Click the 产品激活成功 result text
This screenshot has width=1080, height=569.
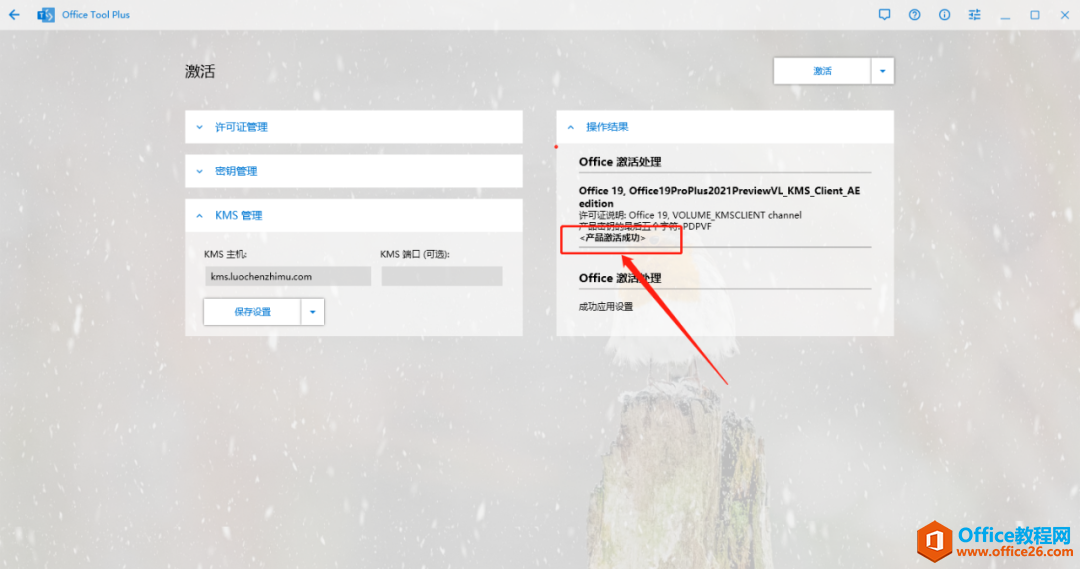tap(612, 238)
